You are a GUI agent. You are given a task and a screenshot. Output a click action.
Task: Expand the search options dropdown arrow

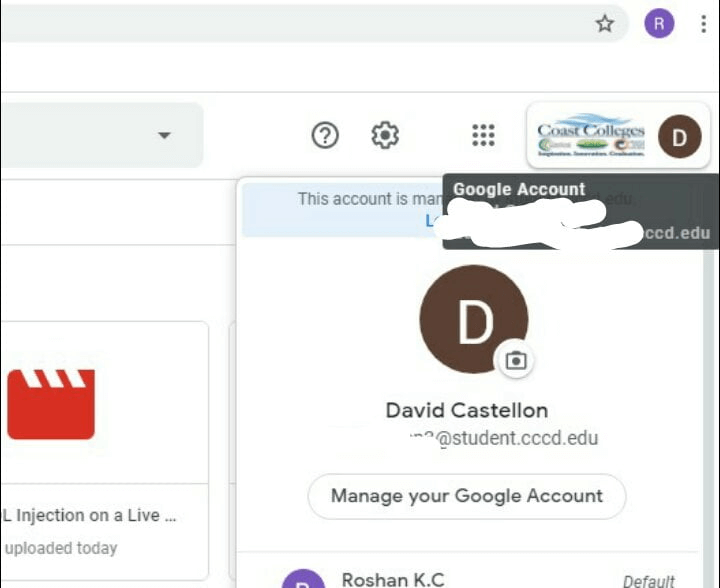point(164,135)
